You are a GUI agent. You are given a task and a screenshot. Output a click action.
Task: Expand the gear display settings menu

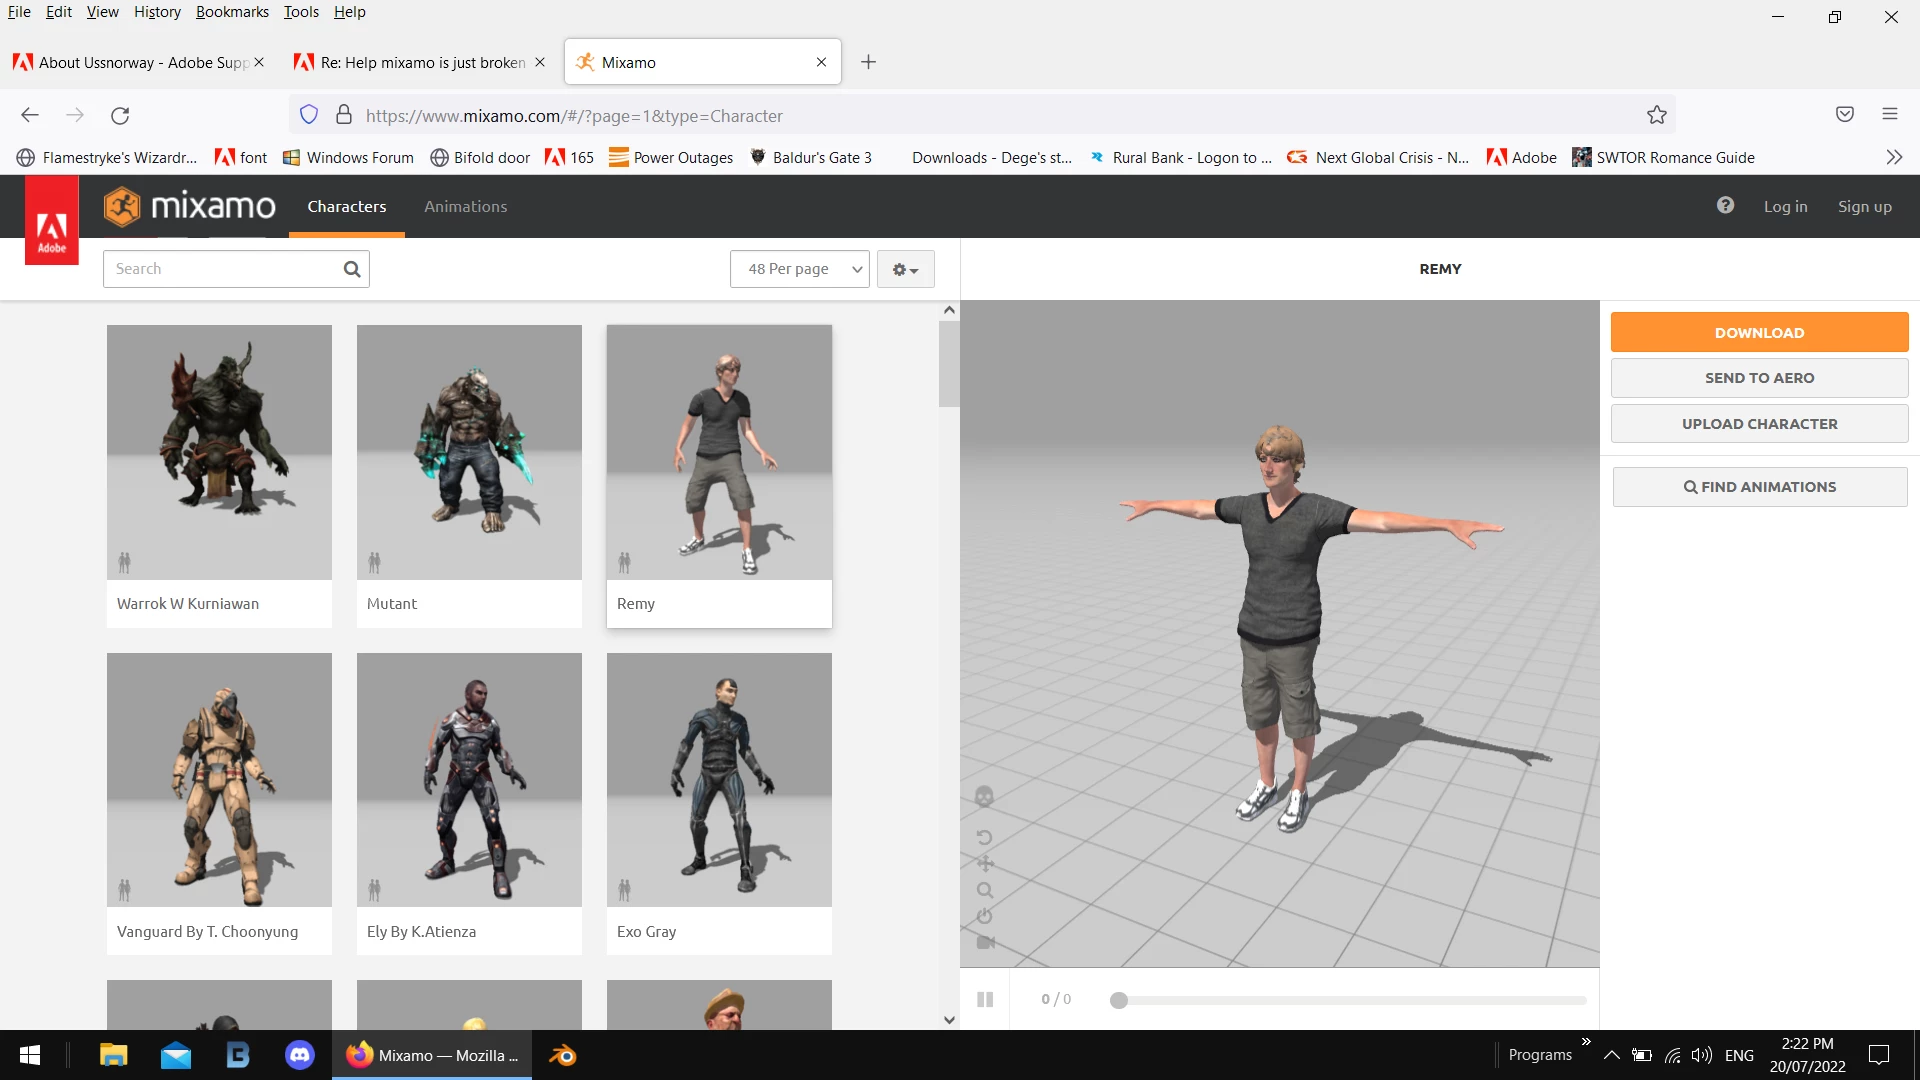[x=905, y=269]
